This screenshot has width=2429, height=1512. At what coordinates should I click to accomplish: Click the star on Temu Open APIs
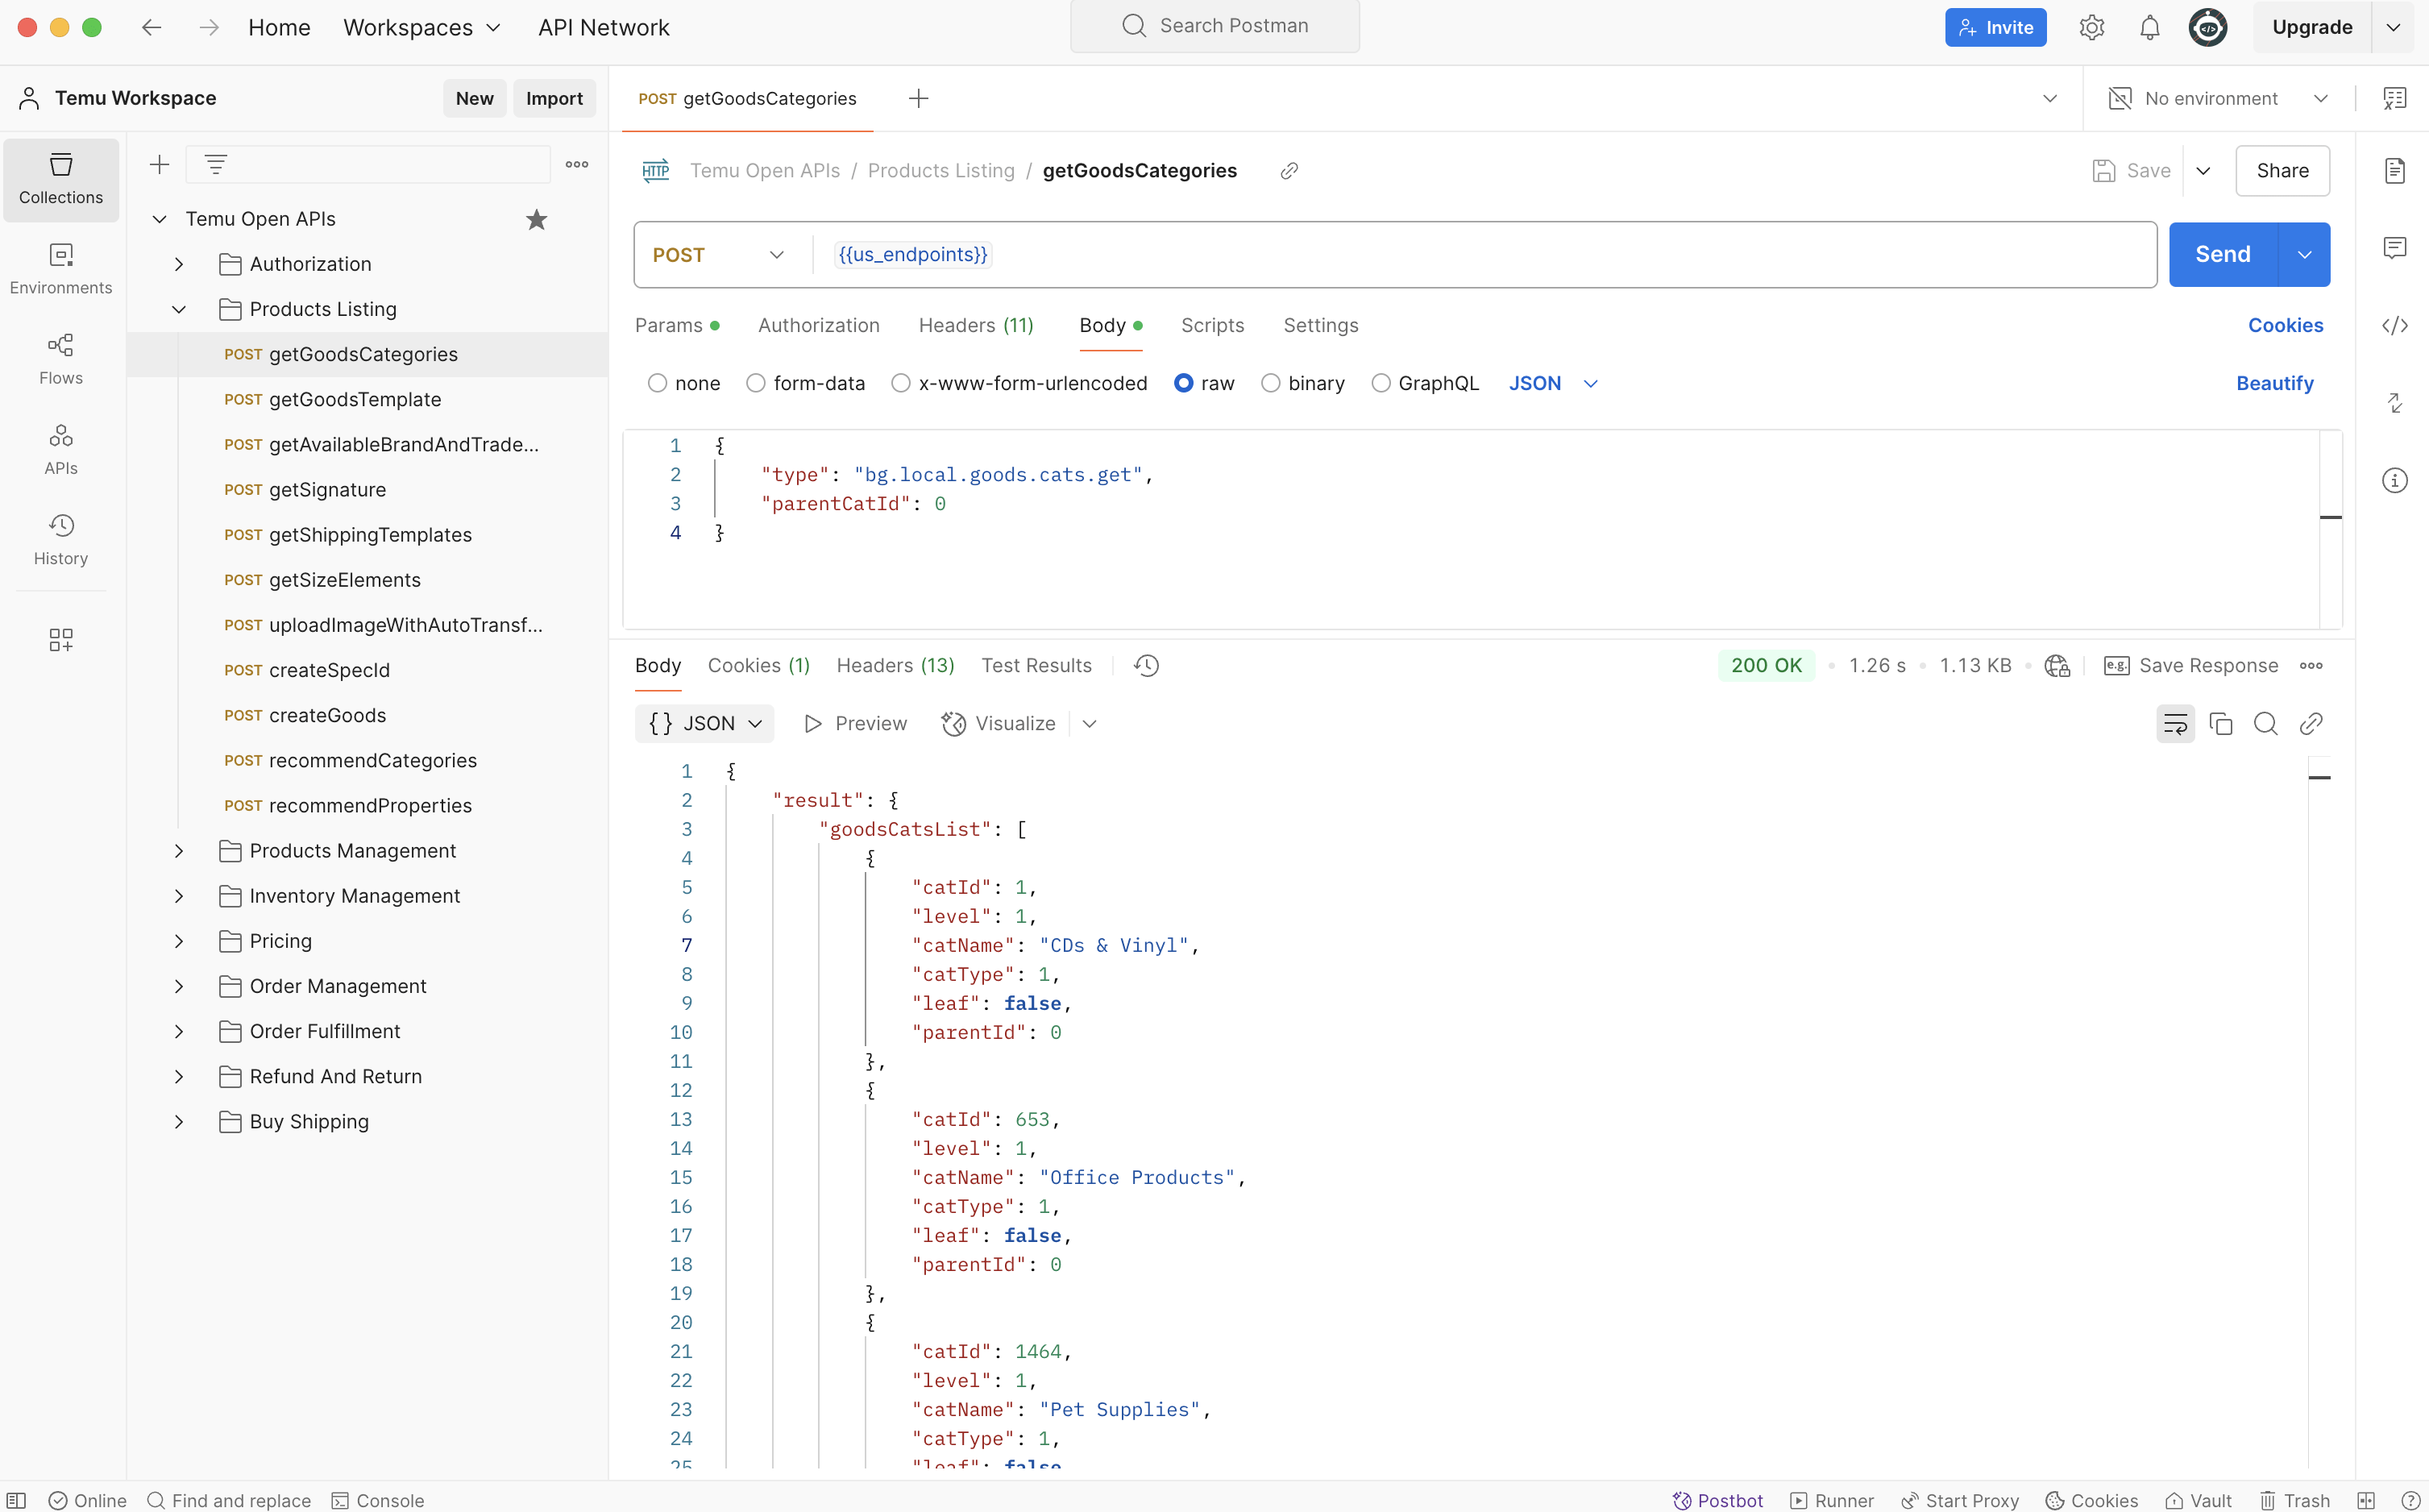(536, 219)
